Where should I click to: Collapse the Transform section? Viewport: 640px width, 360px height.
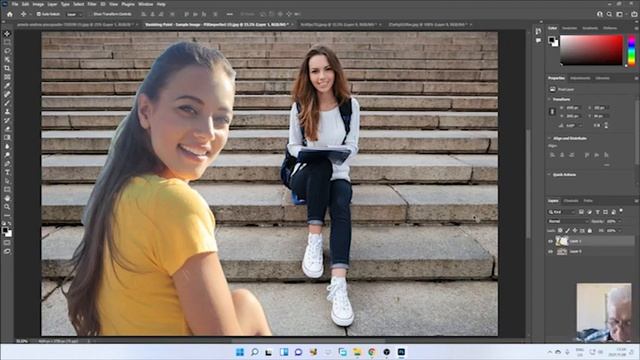[x=549, y=99]
